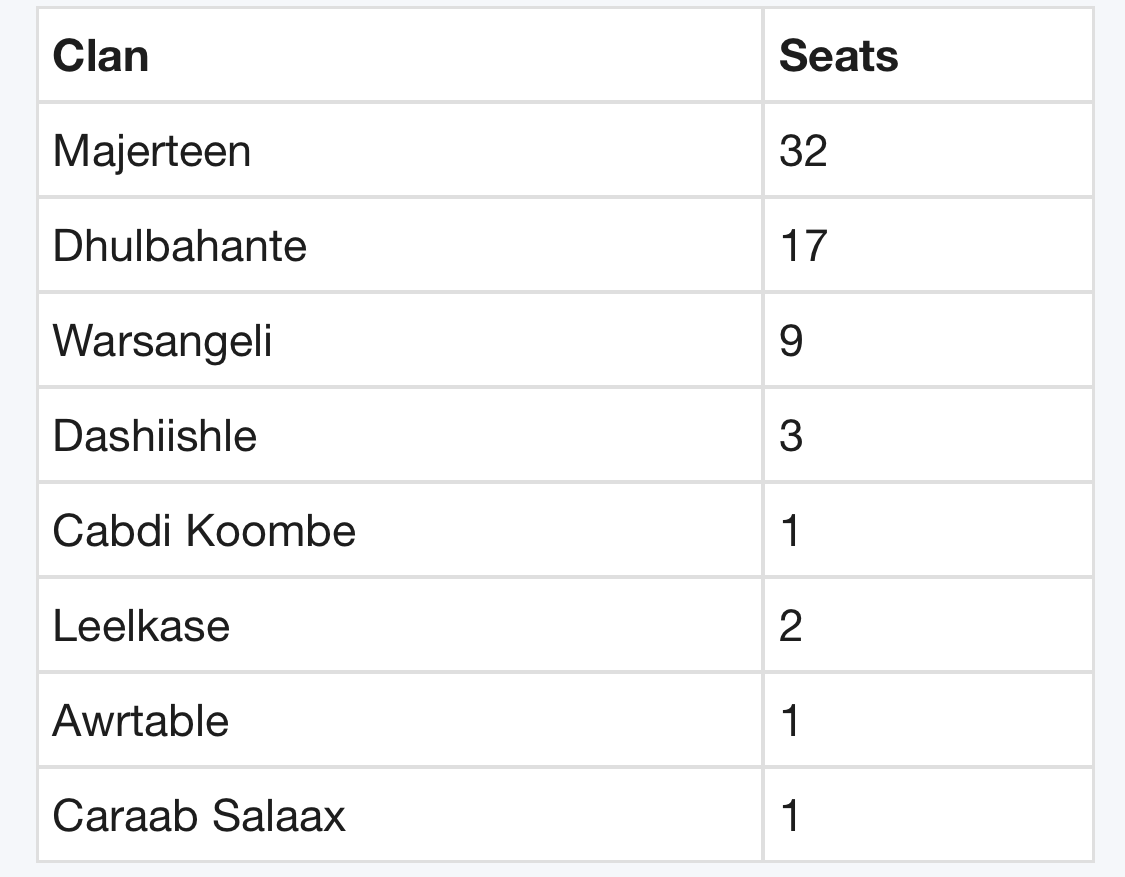This screenshot has height=877, width=1125.
Task: Select the Caraab Salaax clan cell
Action: (x=199, y=816)
